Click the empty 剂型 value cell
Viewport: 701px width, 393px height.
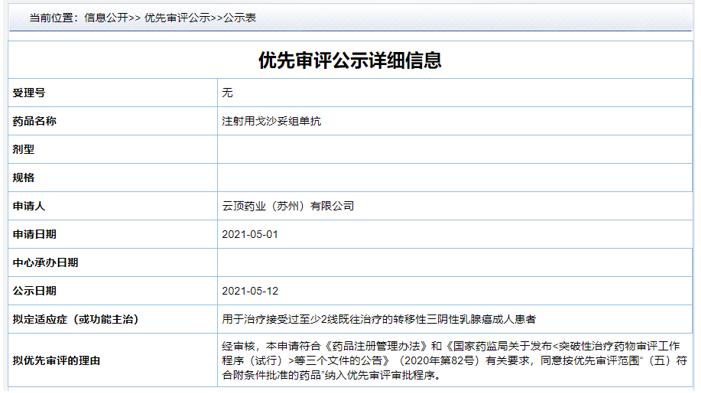click(455, 149)
